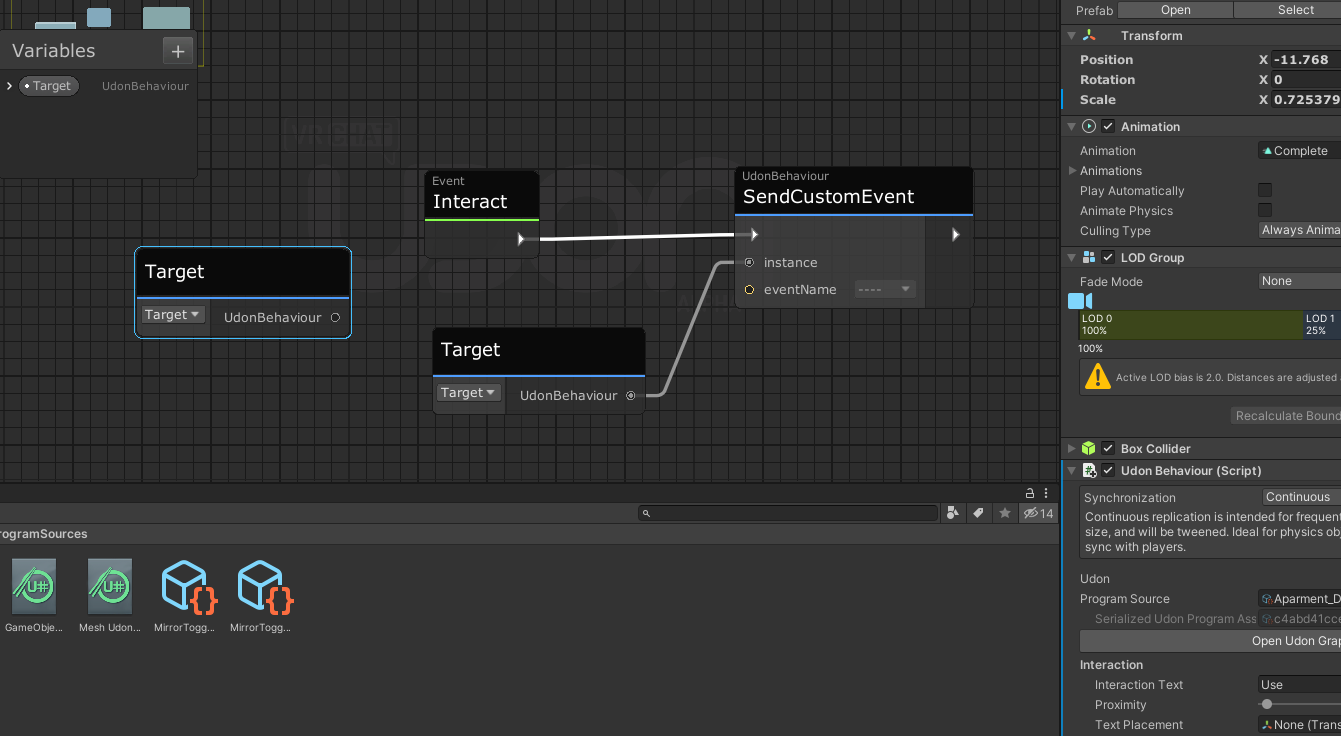Screen dimensions: 1341x736
Task: Open the Synchronization Continuous dropdown
Action: click(x=1300, y=497)
